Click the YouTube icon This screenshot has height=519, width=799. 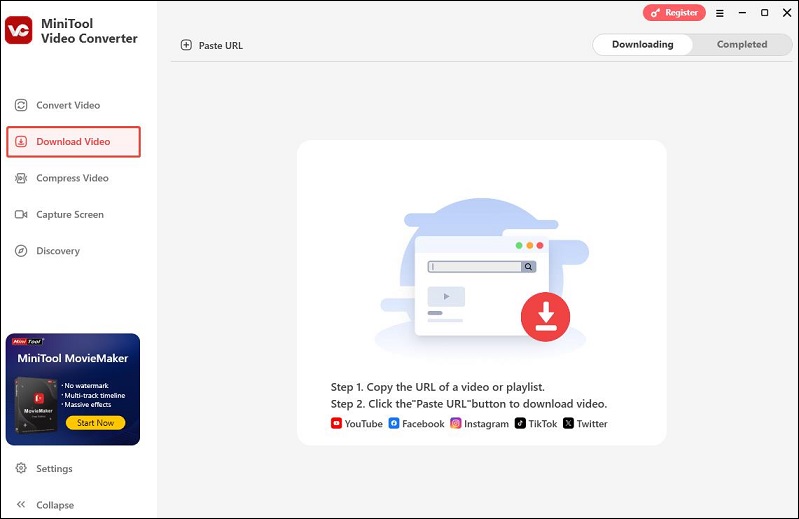(x=336, y=423)
